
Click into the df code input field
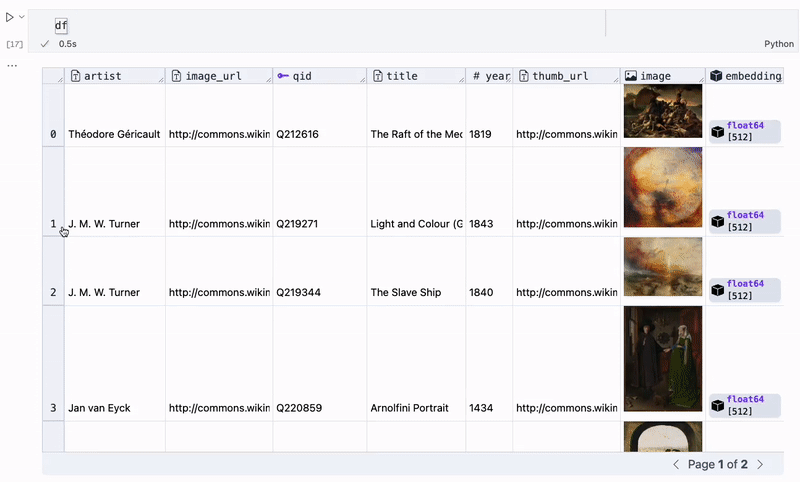pos(300,25)
